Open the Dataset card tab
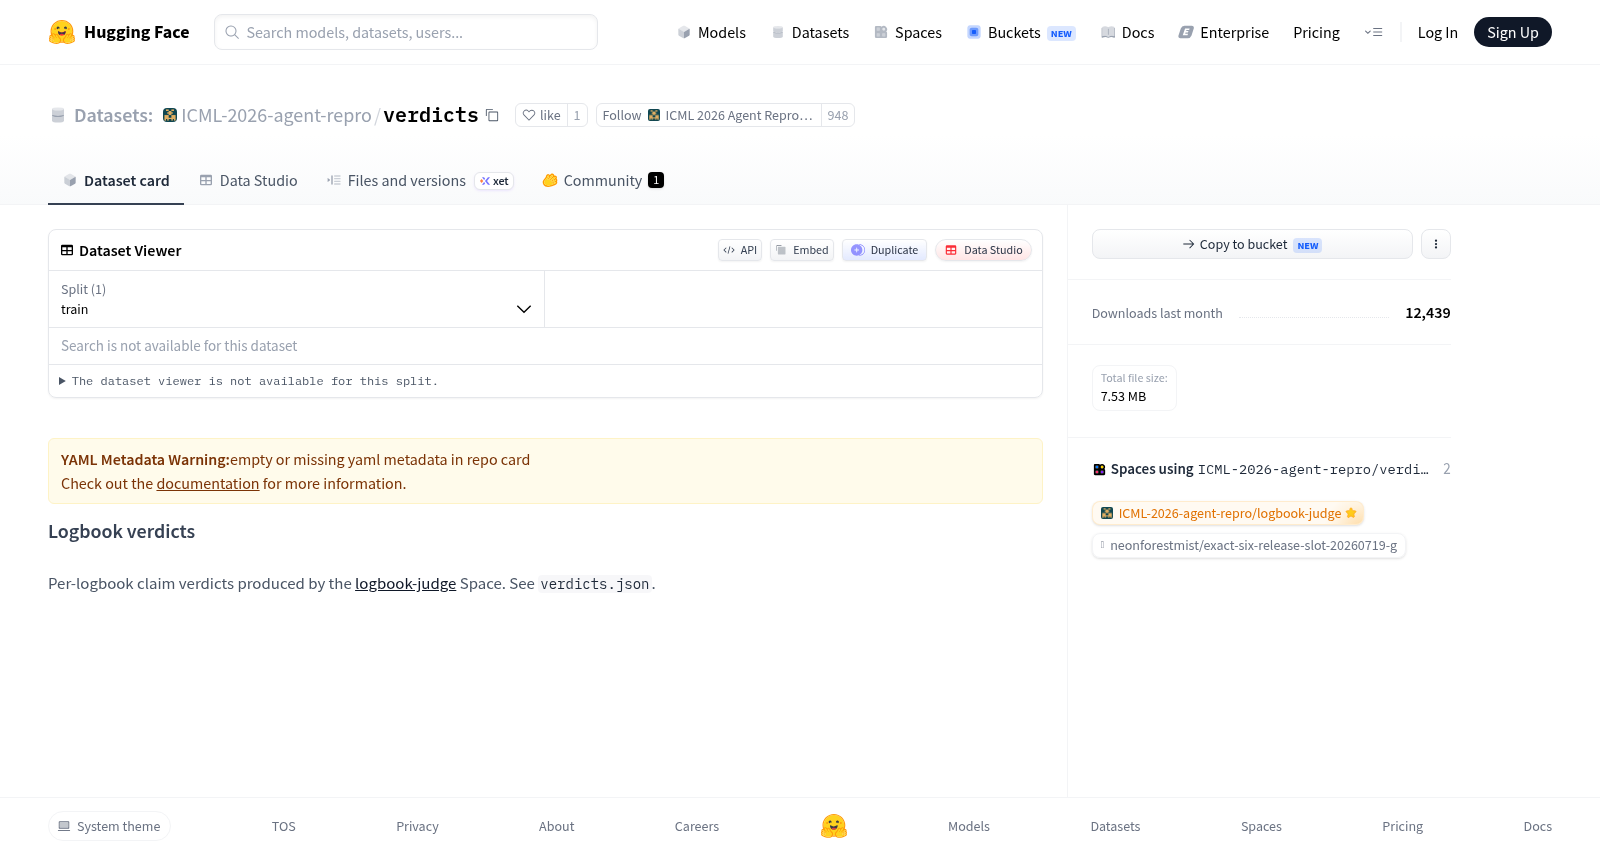 [116, 180]
